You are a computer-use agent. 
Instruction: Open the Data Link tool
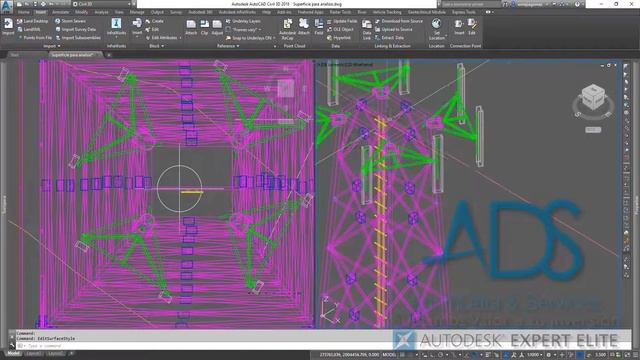pos(367,29)
